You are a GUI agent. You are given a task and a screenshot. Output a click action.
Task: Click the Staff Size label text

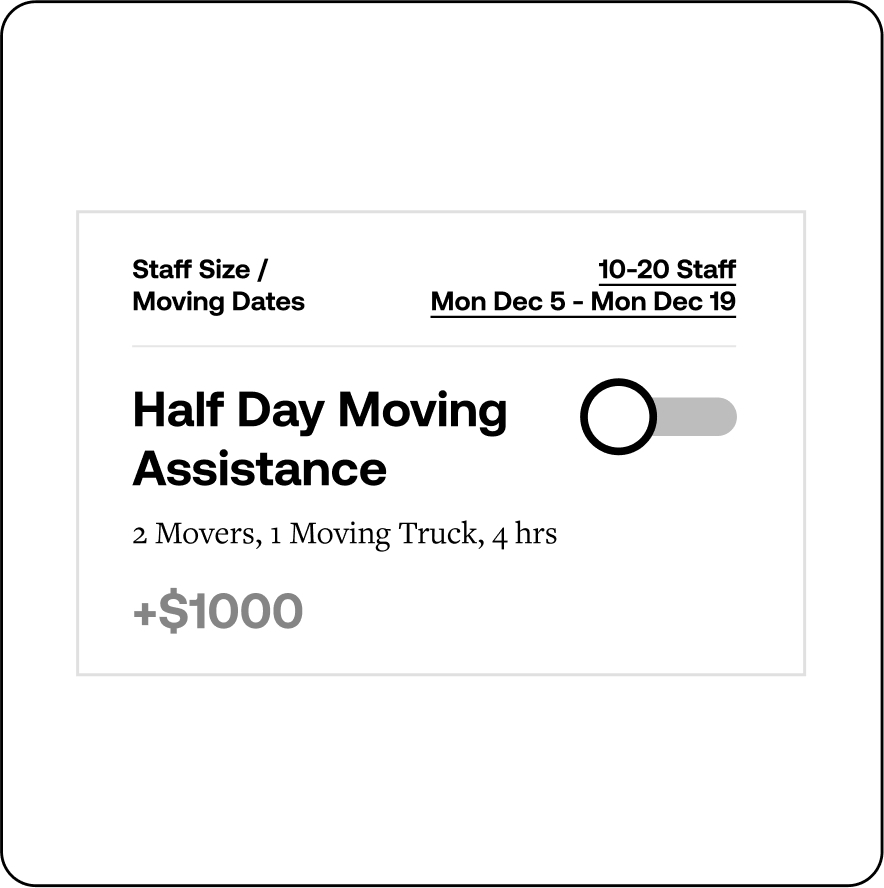191,270
